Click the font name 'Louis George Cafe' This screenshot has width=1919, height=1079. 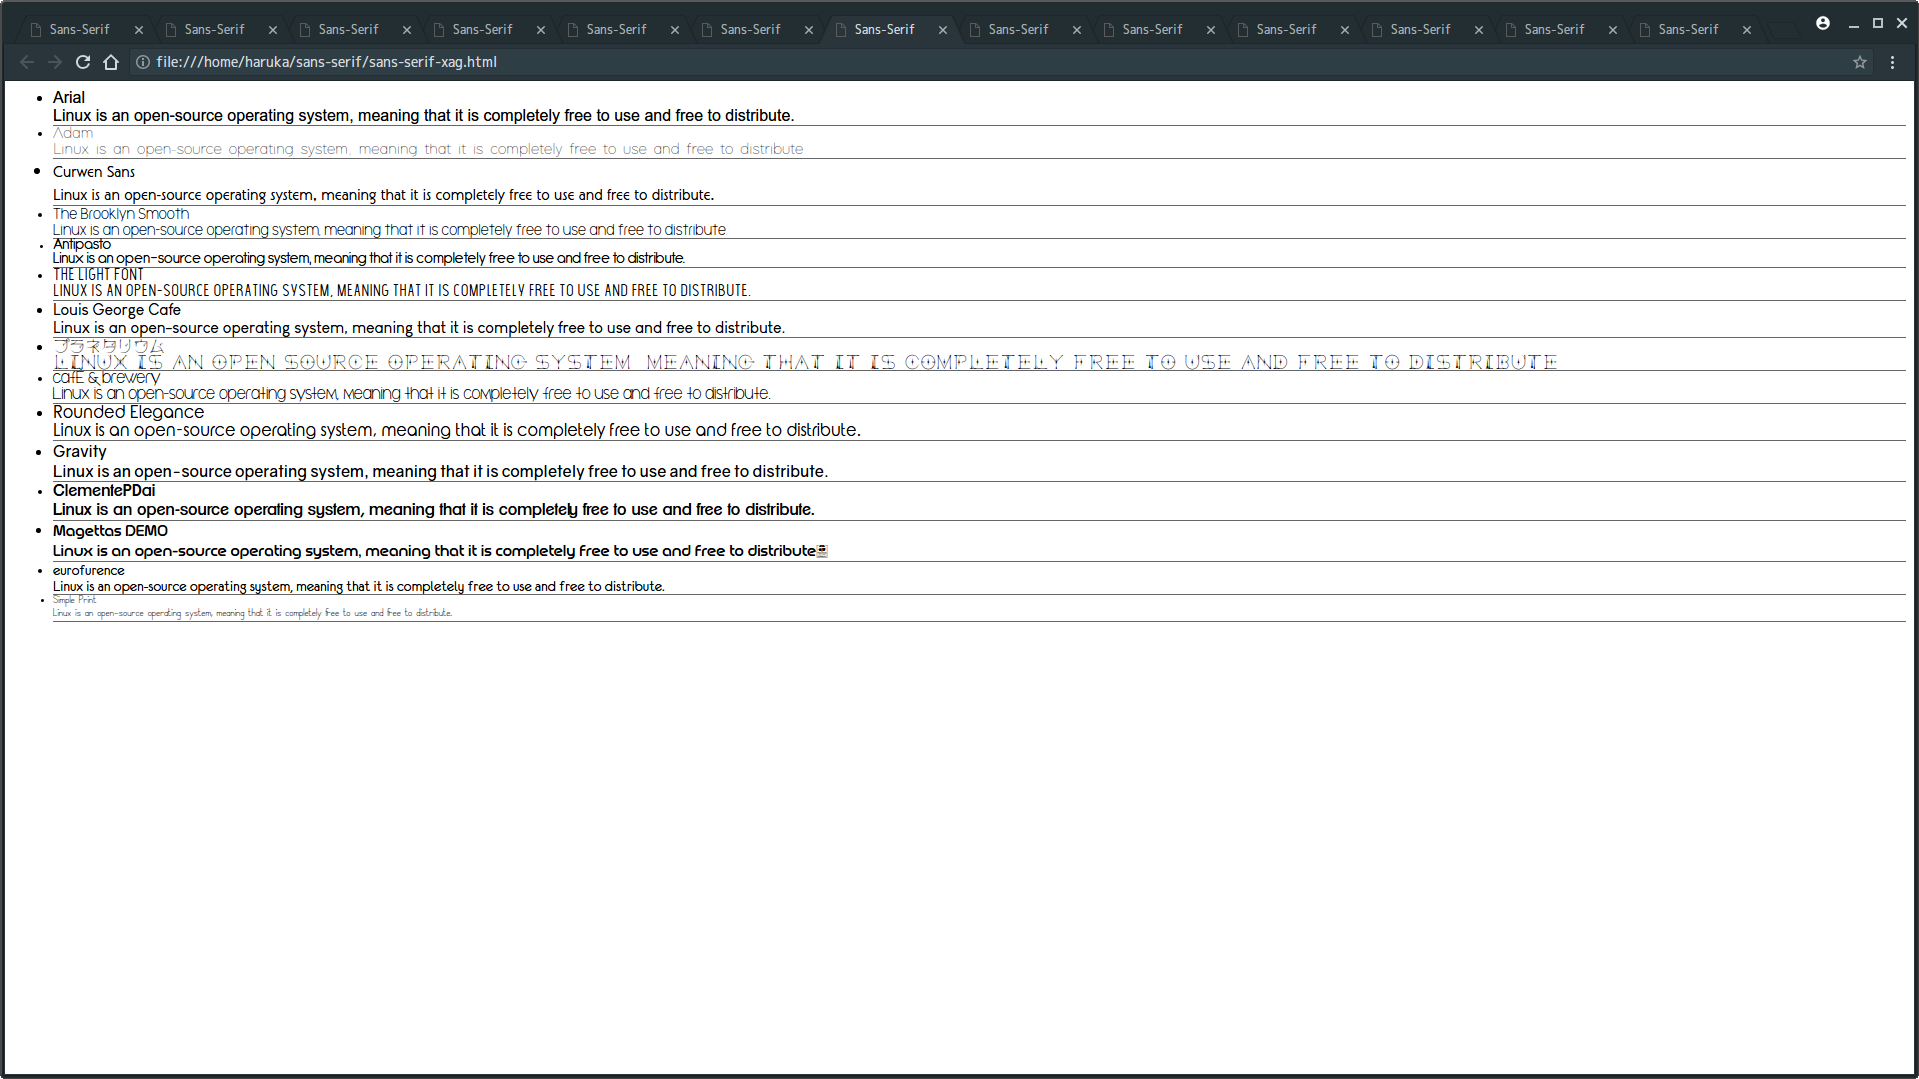[117, 310]
